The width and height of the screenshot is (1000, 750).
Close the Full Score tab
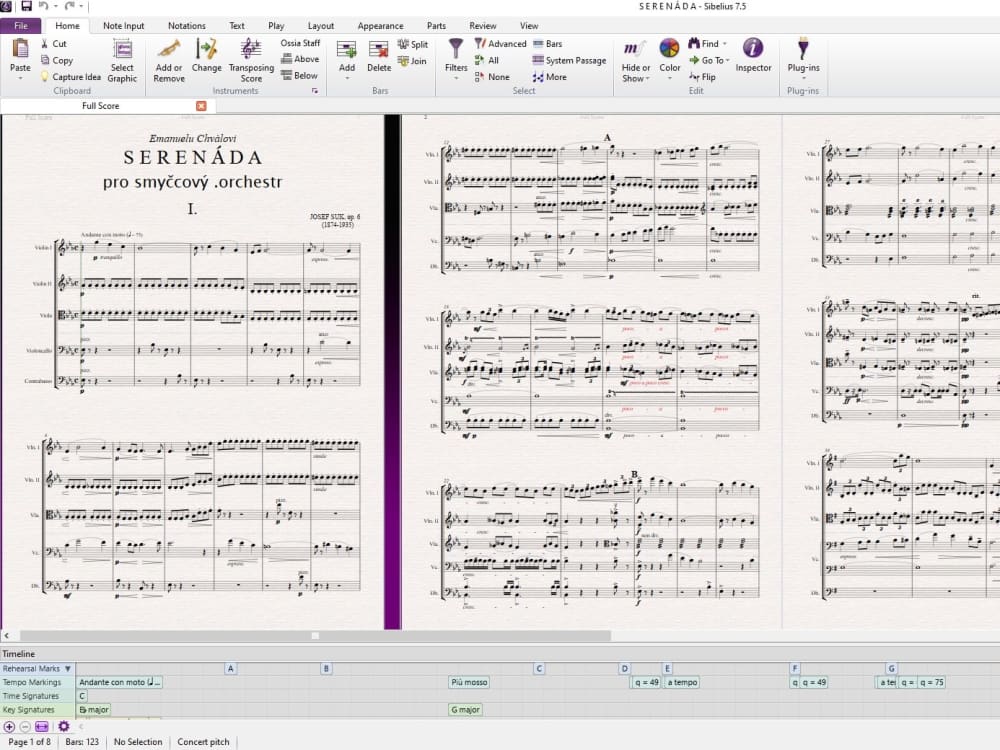tap(201, 106)
